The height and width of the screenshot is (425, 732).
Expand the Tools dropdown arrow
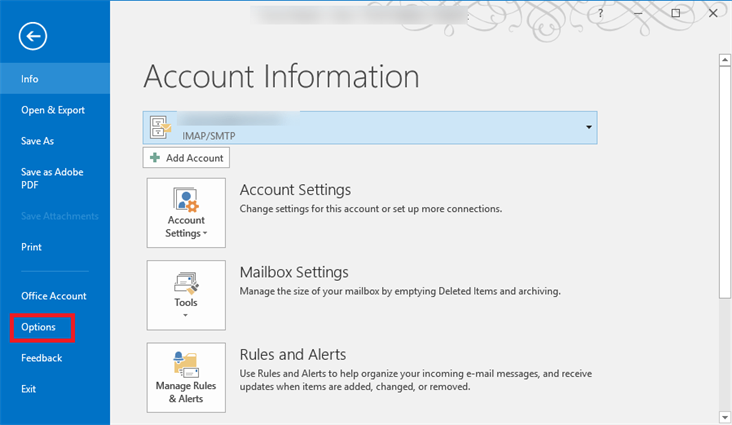[x=186, y=315]
